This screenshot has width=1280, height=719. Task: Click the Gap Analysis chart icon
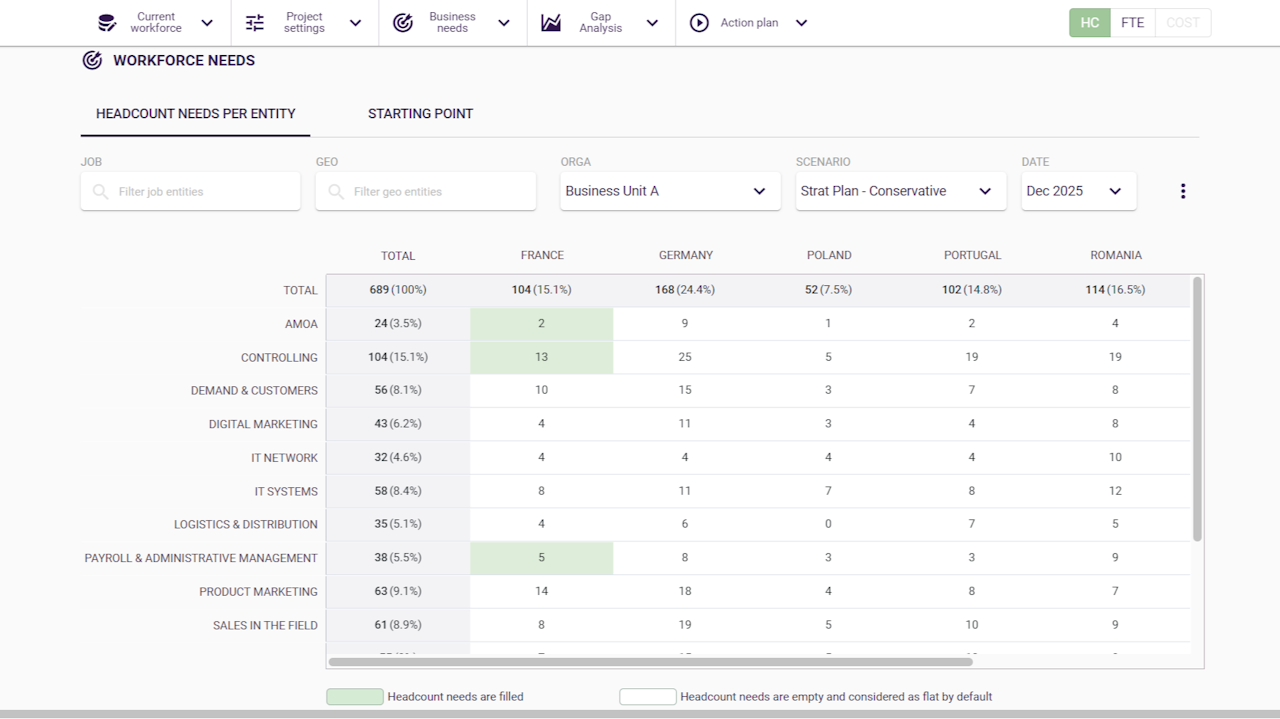(x=551, y=23)
